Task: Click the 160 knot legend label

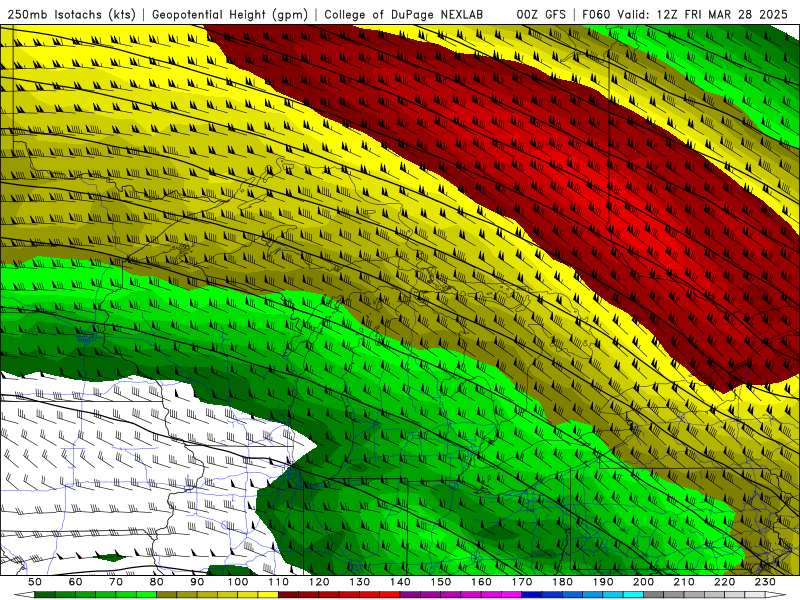Action: coord(481,582)
